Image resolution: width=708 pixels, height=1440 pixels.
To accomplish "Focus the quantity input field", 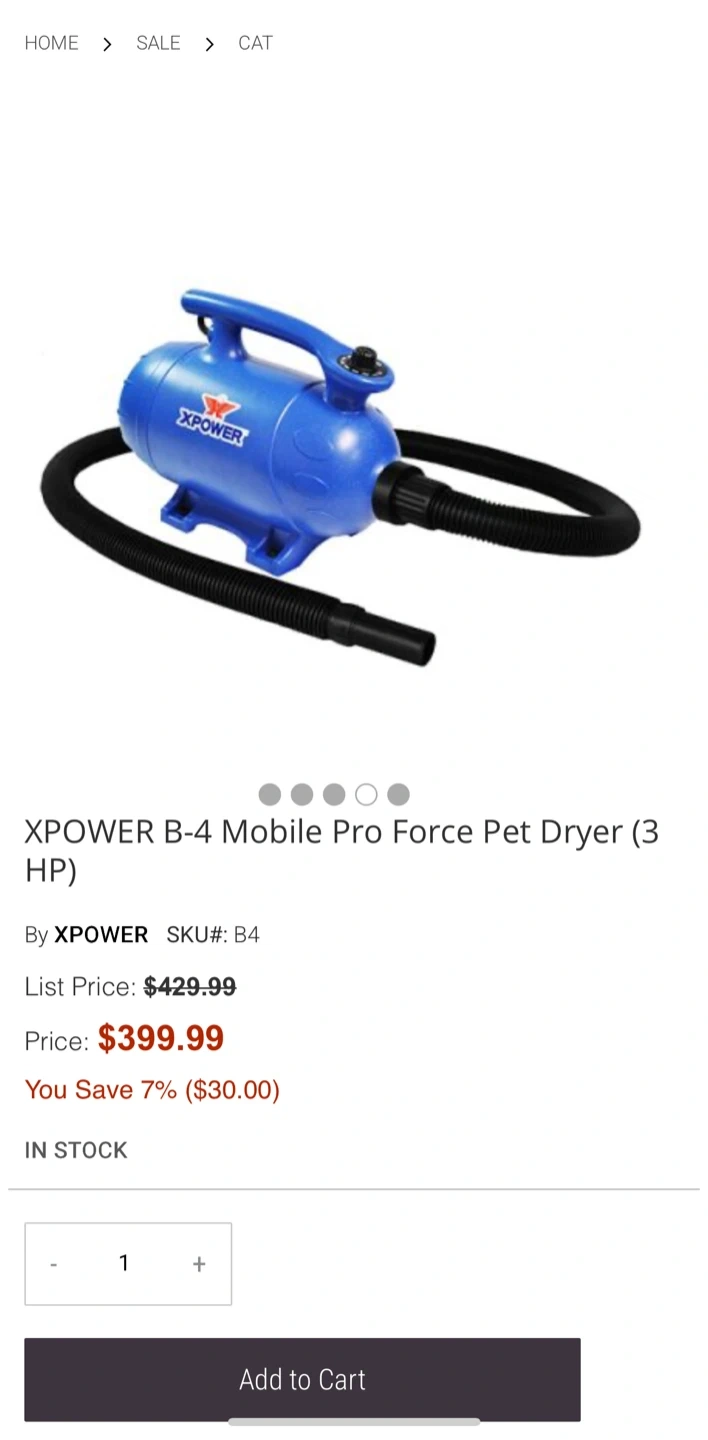I will [x=124, y=1264].
